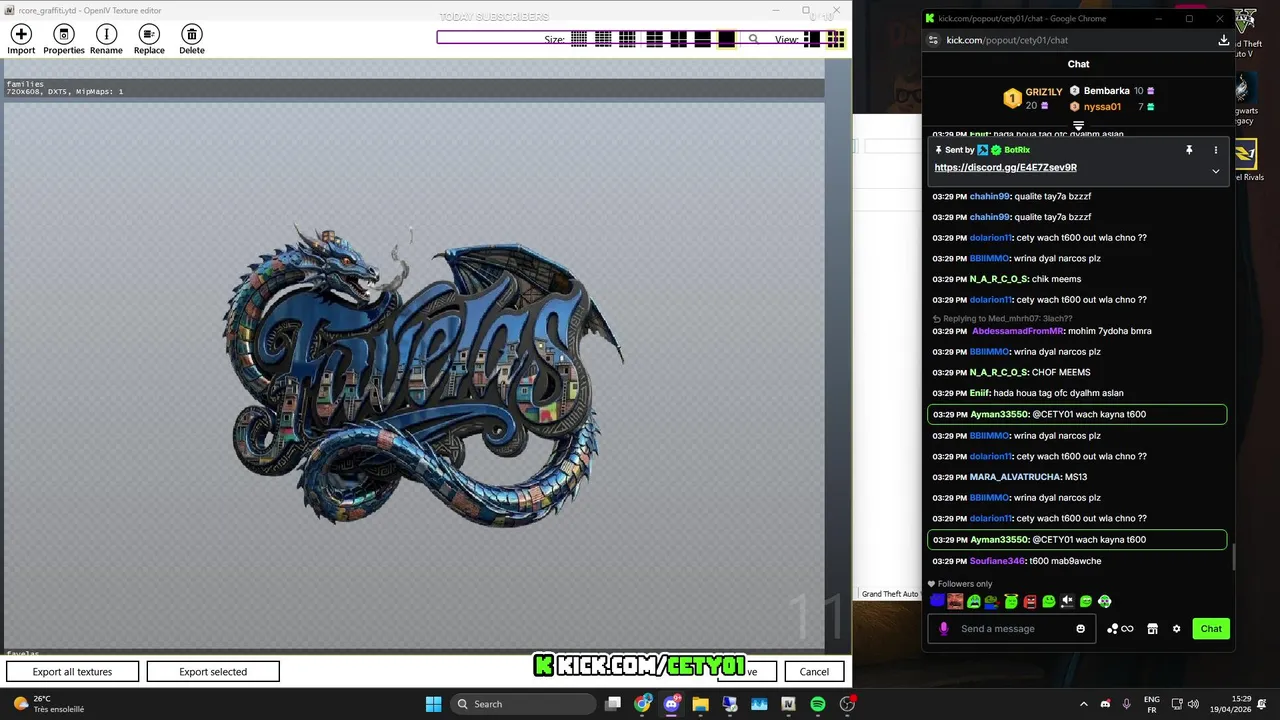
Task: Import a texture in OpenIV
Action: [21, 40]
